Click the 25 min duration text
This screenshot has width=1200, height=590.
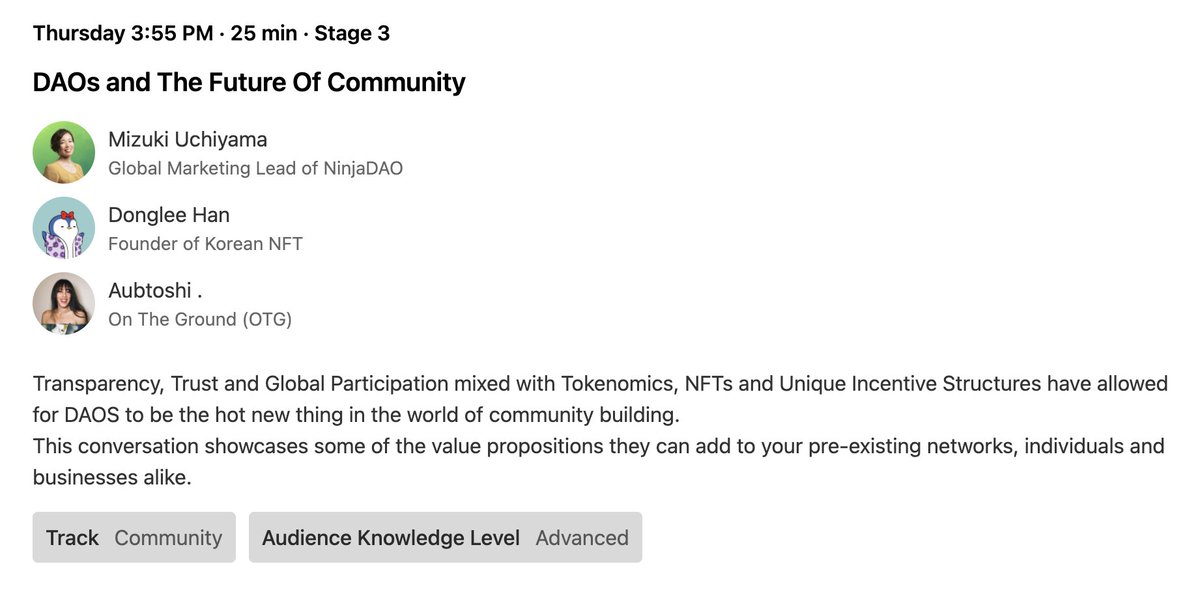[x=264, y=33]
